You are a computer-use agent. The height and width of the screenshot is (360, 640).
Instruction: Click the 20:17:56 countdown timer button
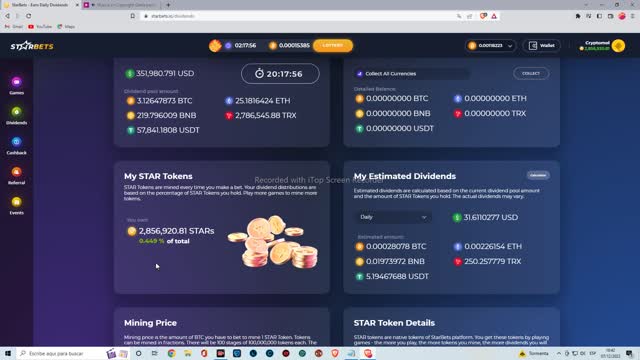280,74
